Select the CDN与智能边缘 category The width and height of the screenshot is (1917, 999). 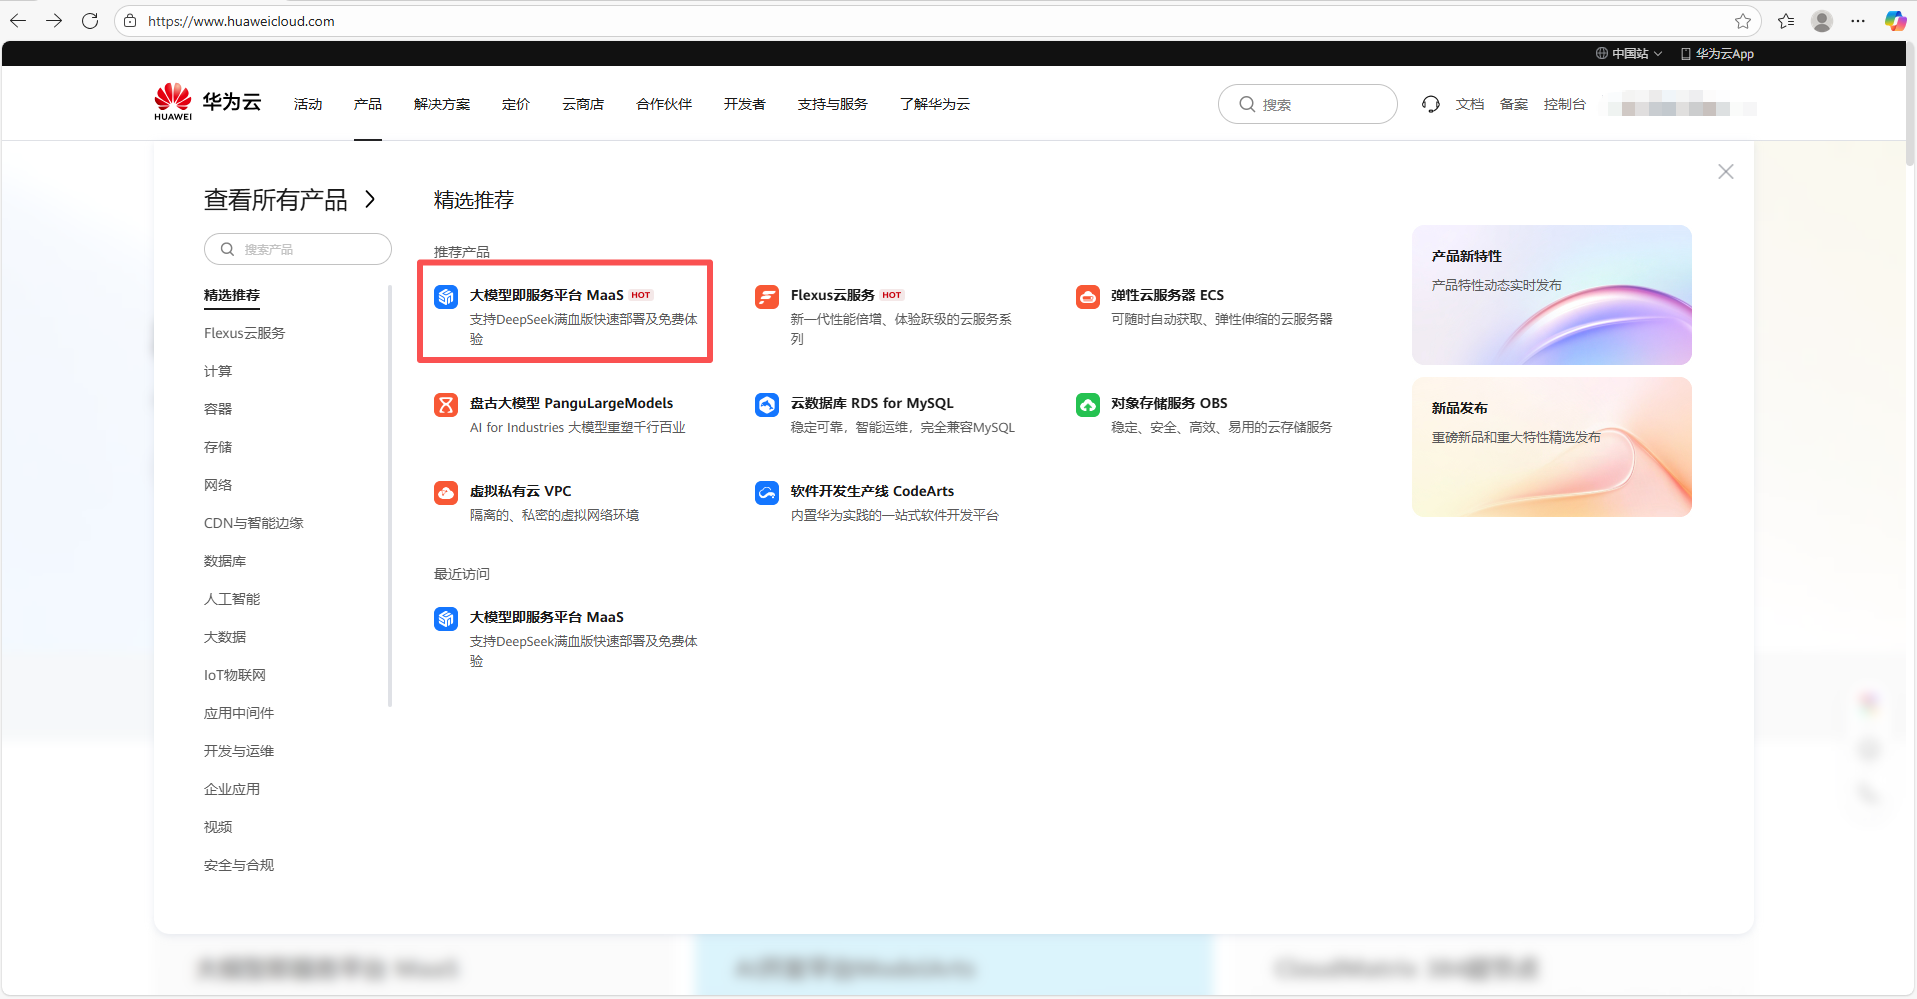click(254, 523)
